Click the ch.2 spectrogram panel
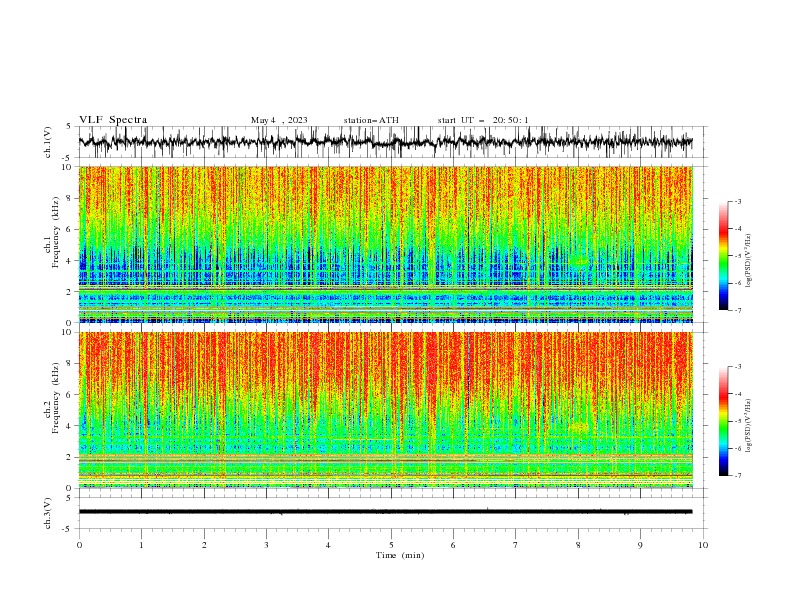Image resolution: width=792 pixels, height=612 pixels. (386, 410)
